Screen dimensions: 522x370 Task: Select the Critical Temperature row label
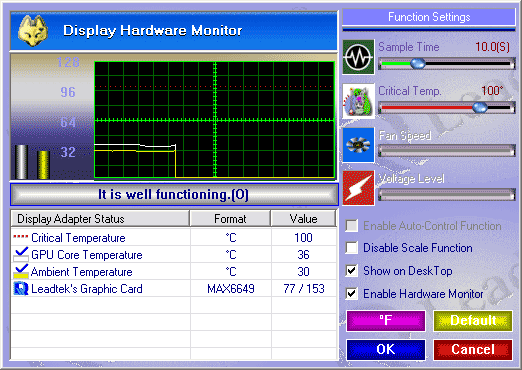pyautogui.click(x=78, y=238)
